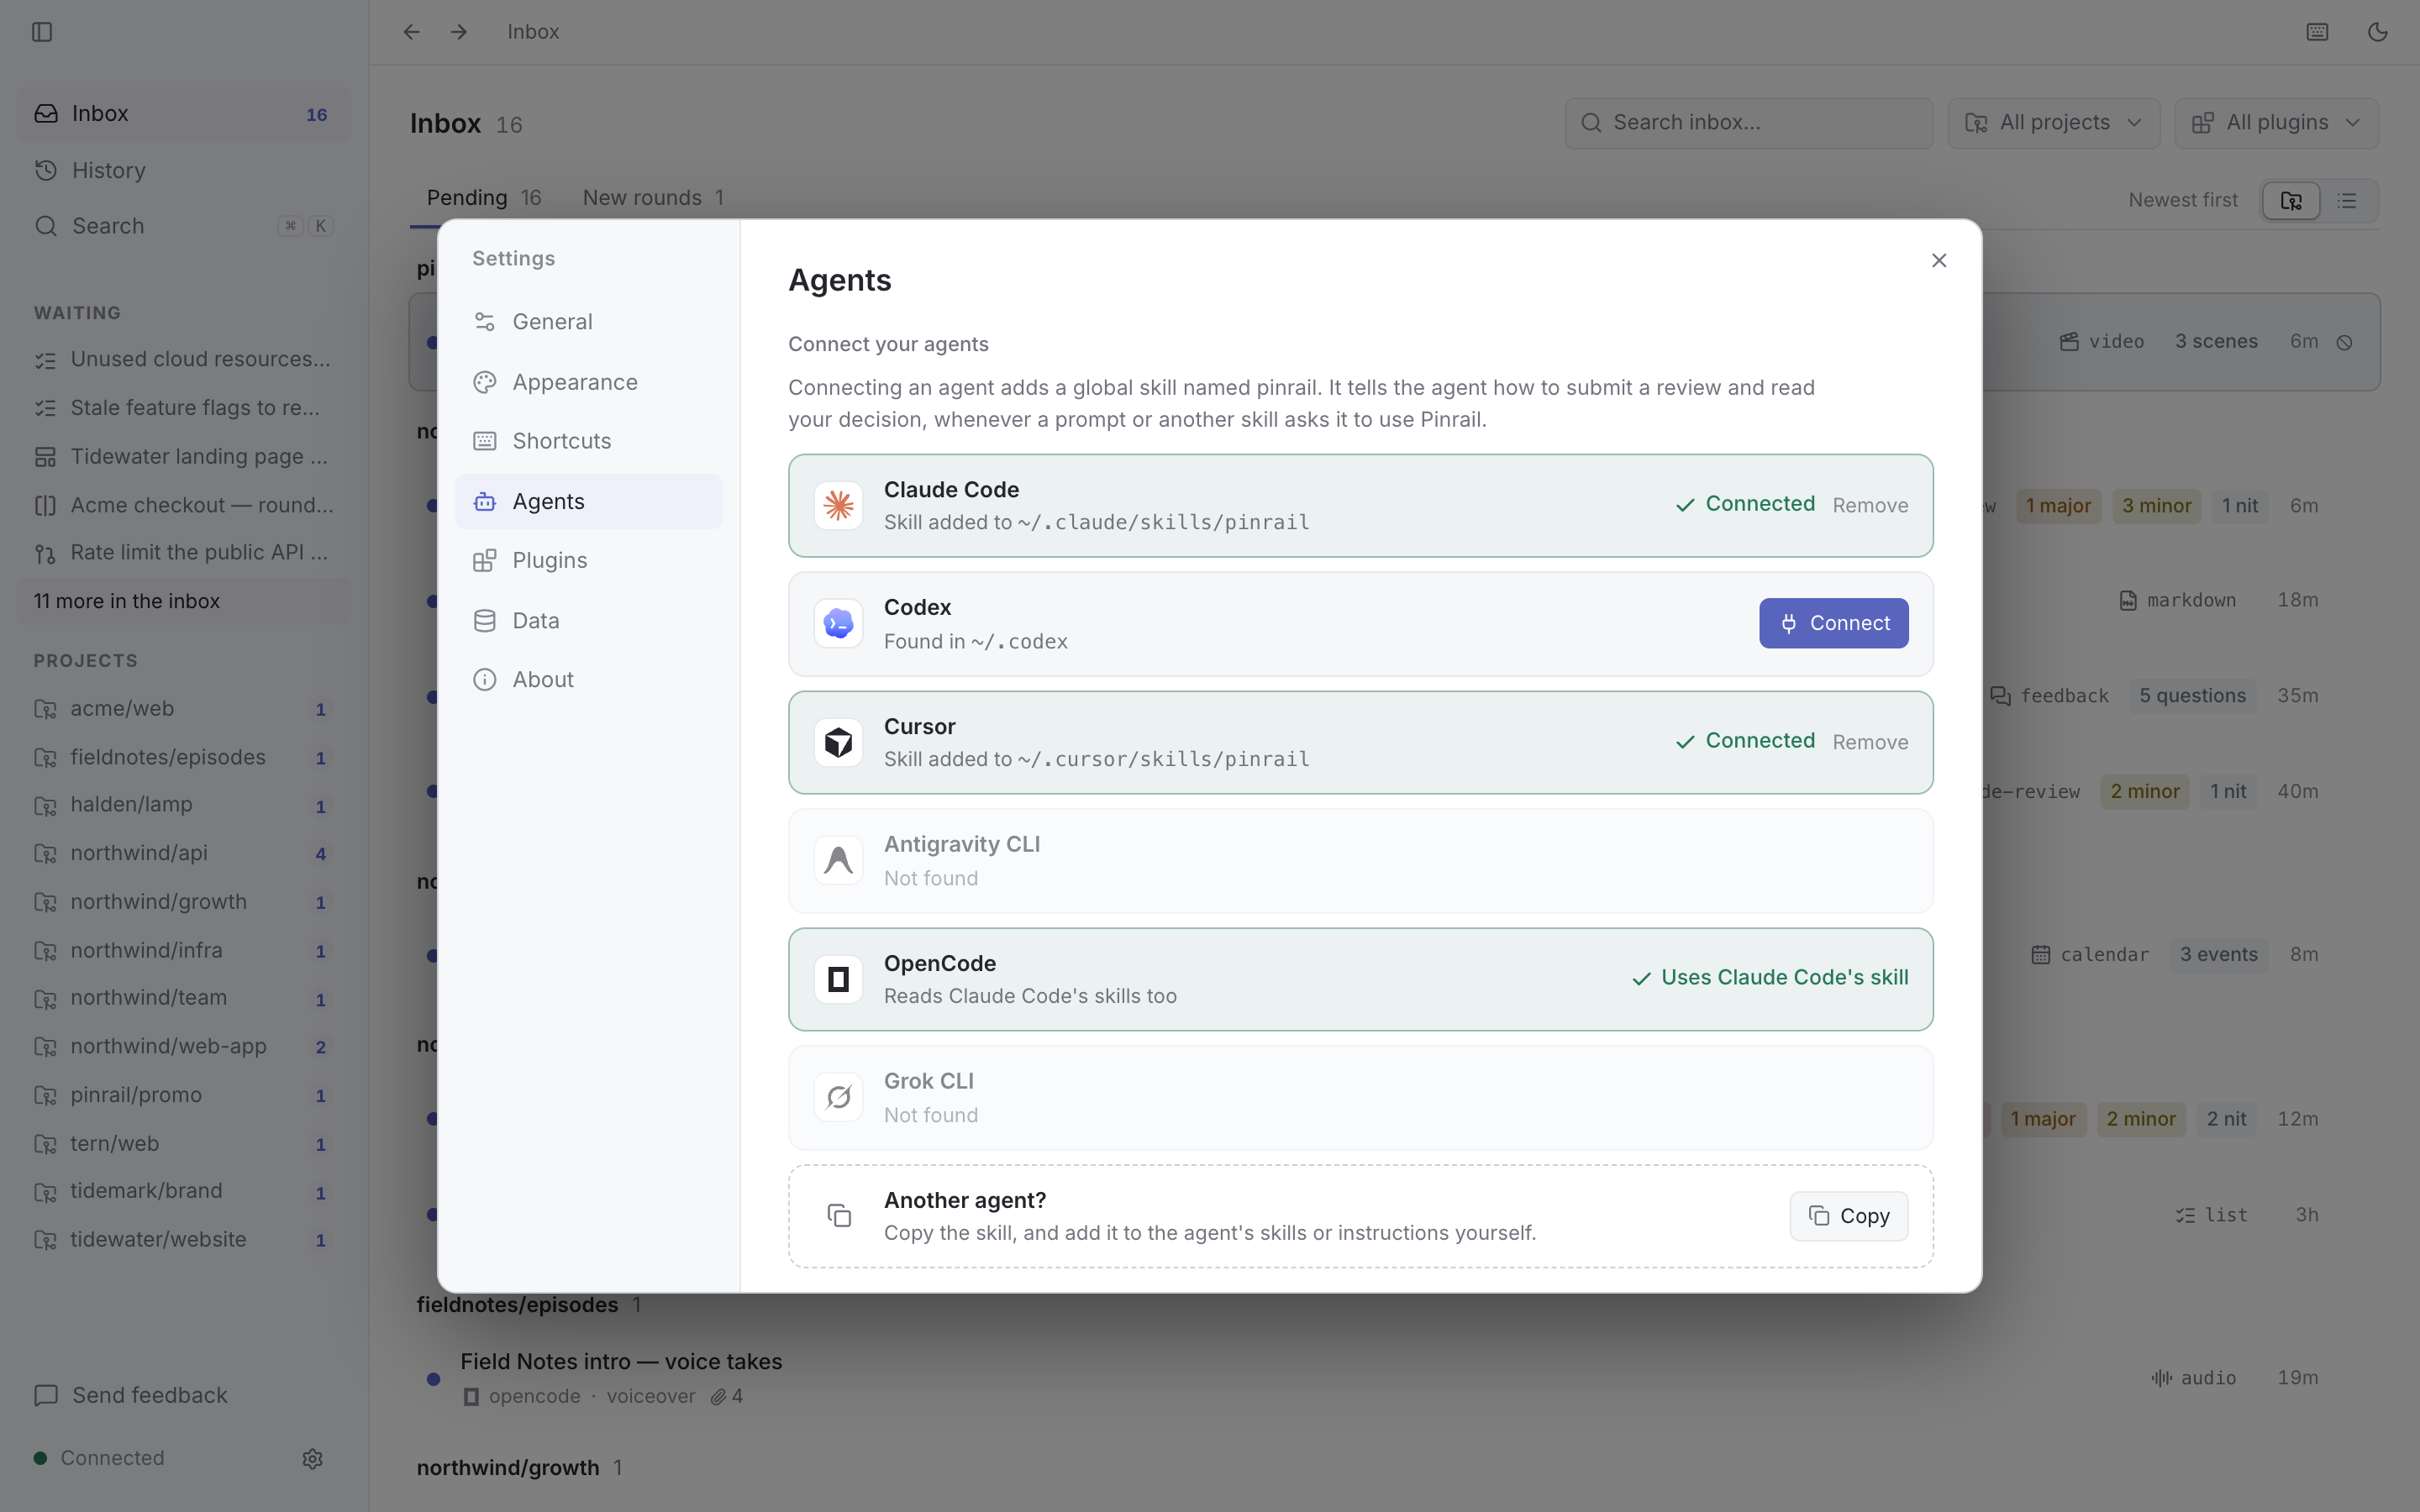The image size is (2420, 1512).
Task: Open settings gear in sidebar footer
Action: coord(312,1458)
